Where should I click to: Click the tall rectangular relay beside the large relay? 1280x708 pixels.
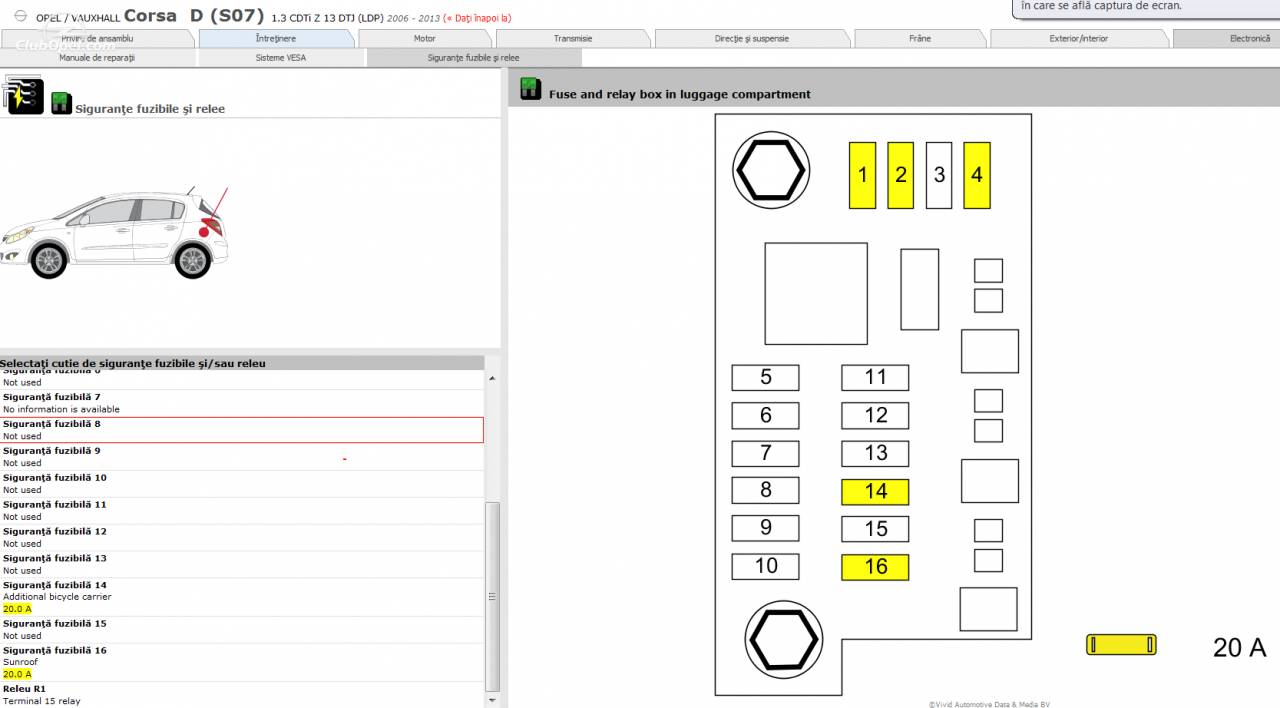tap(919, 289)
